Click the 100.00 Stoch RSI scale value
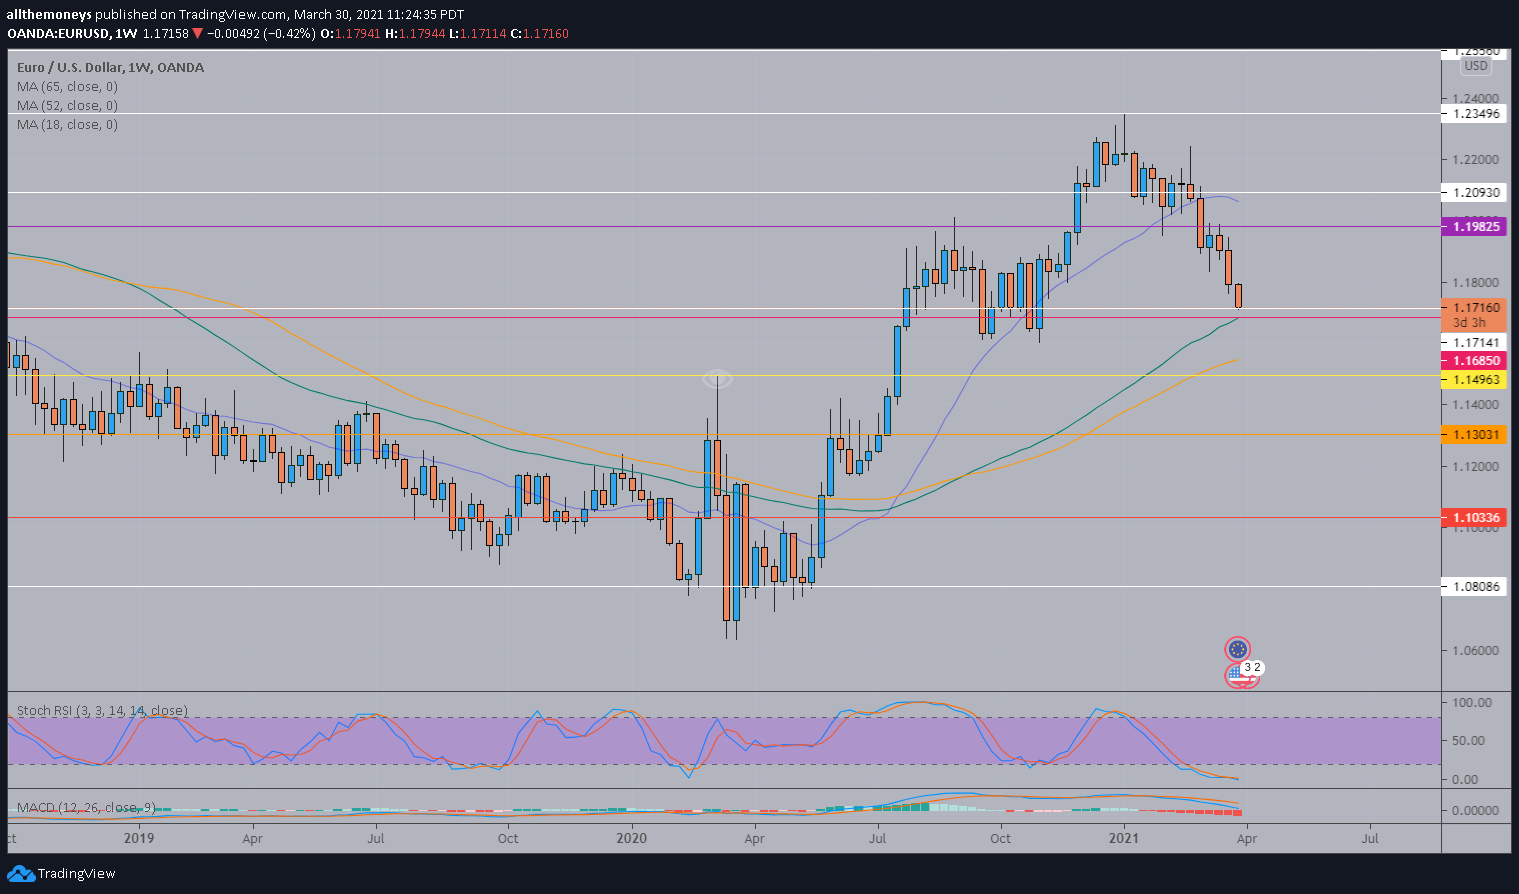1519x894 pixels. pos(1473,703)
